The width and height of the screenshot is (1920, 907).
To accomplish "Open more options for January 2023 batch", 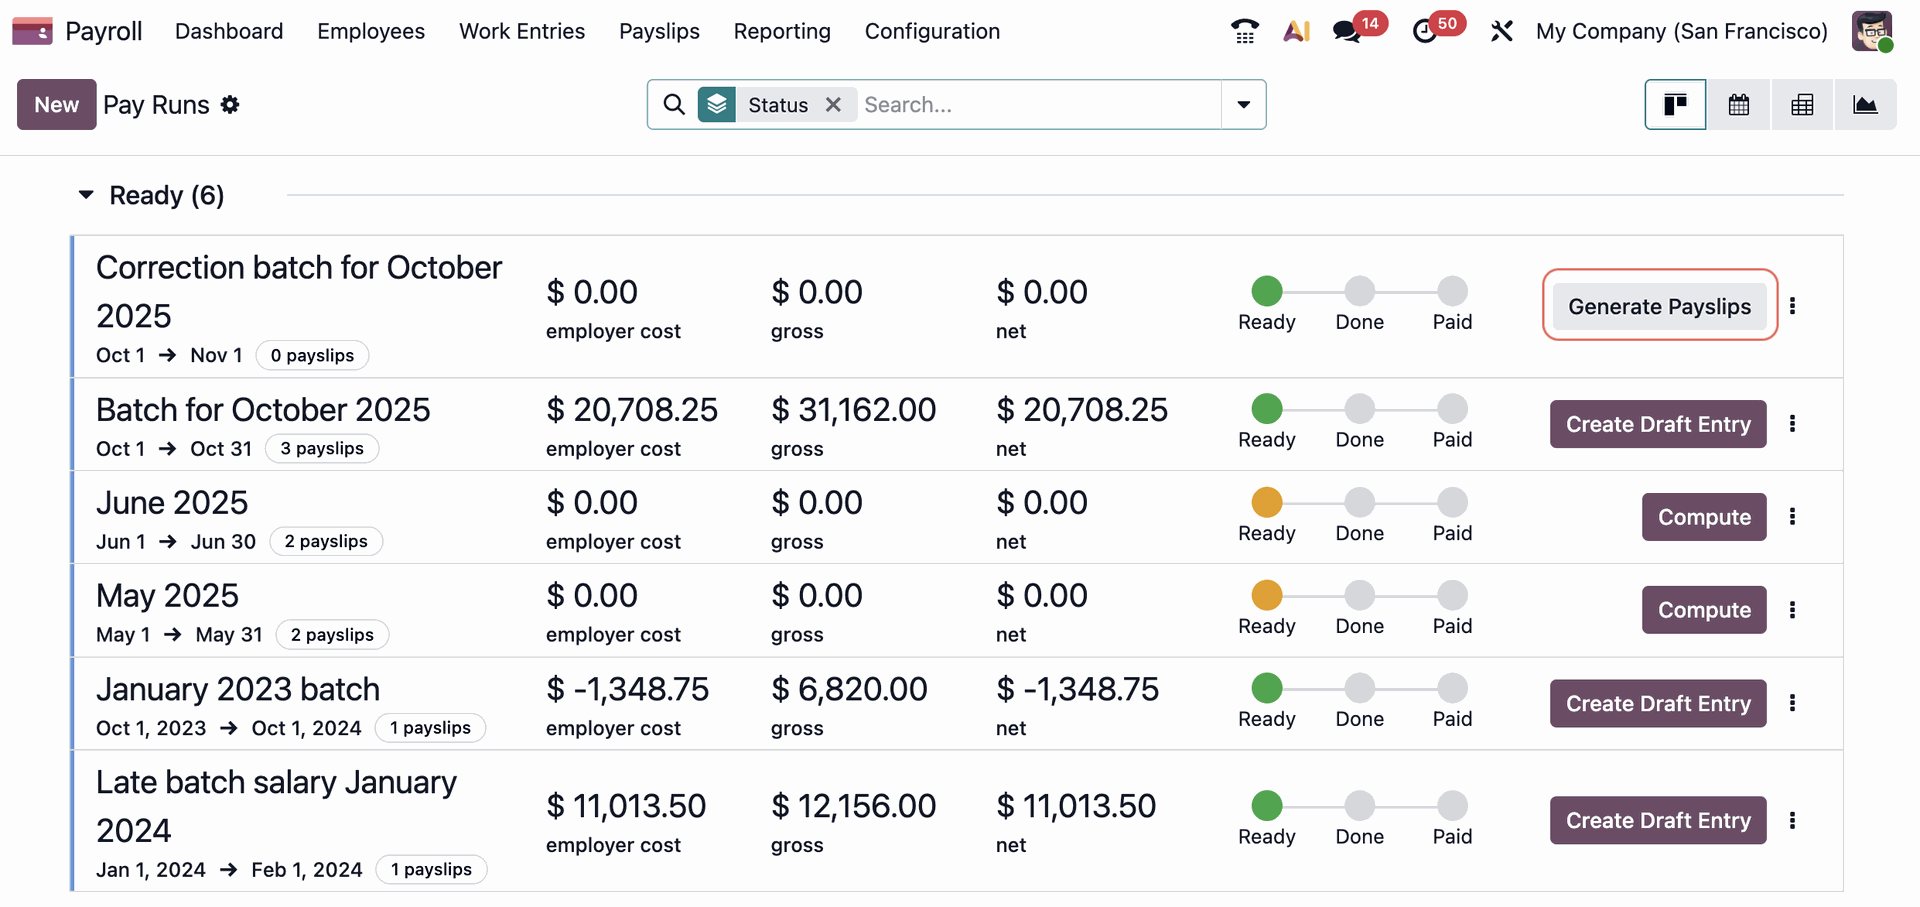I will click(x=1792, y=703).
